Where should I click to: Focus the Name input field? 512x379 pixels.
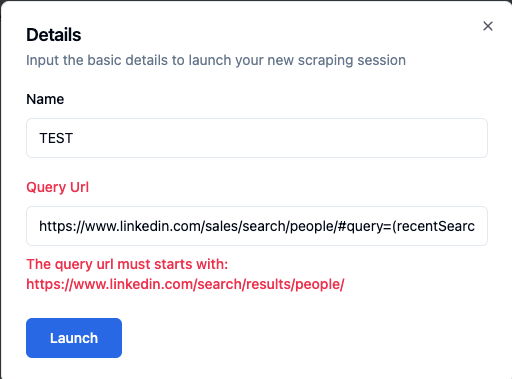[257, 138]
